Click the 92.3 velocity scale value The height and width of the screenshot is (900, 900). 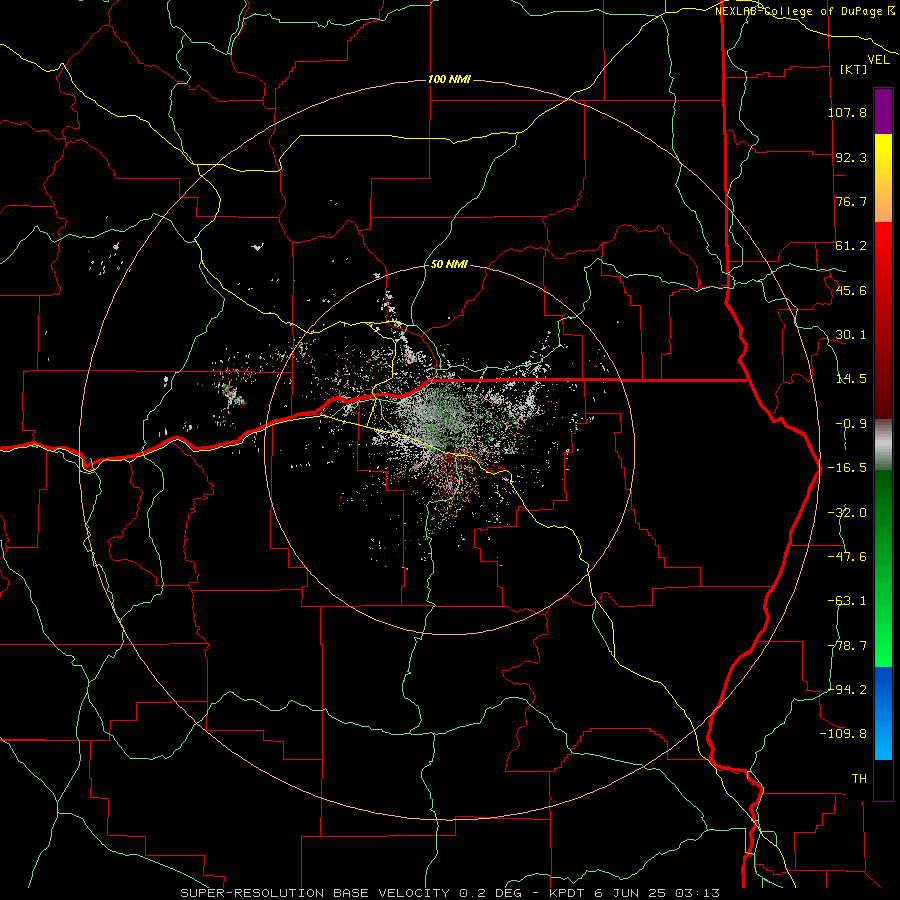pos(851,157)
